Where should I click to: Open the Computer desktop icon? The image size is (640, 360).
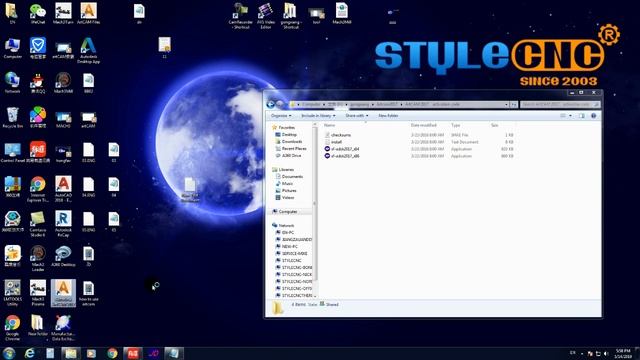click(12, 49)
